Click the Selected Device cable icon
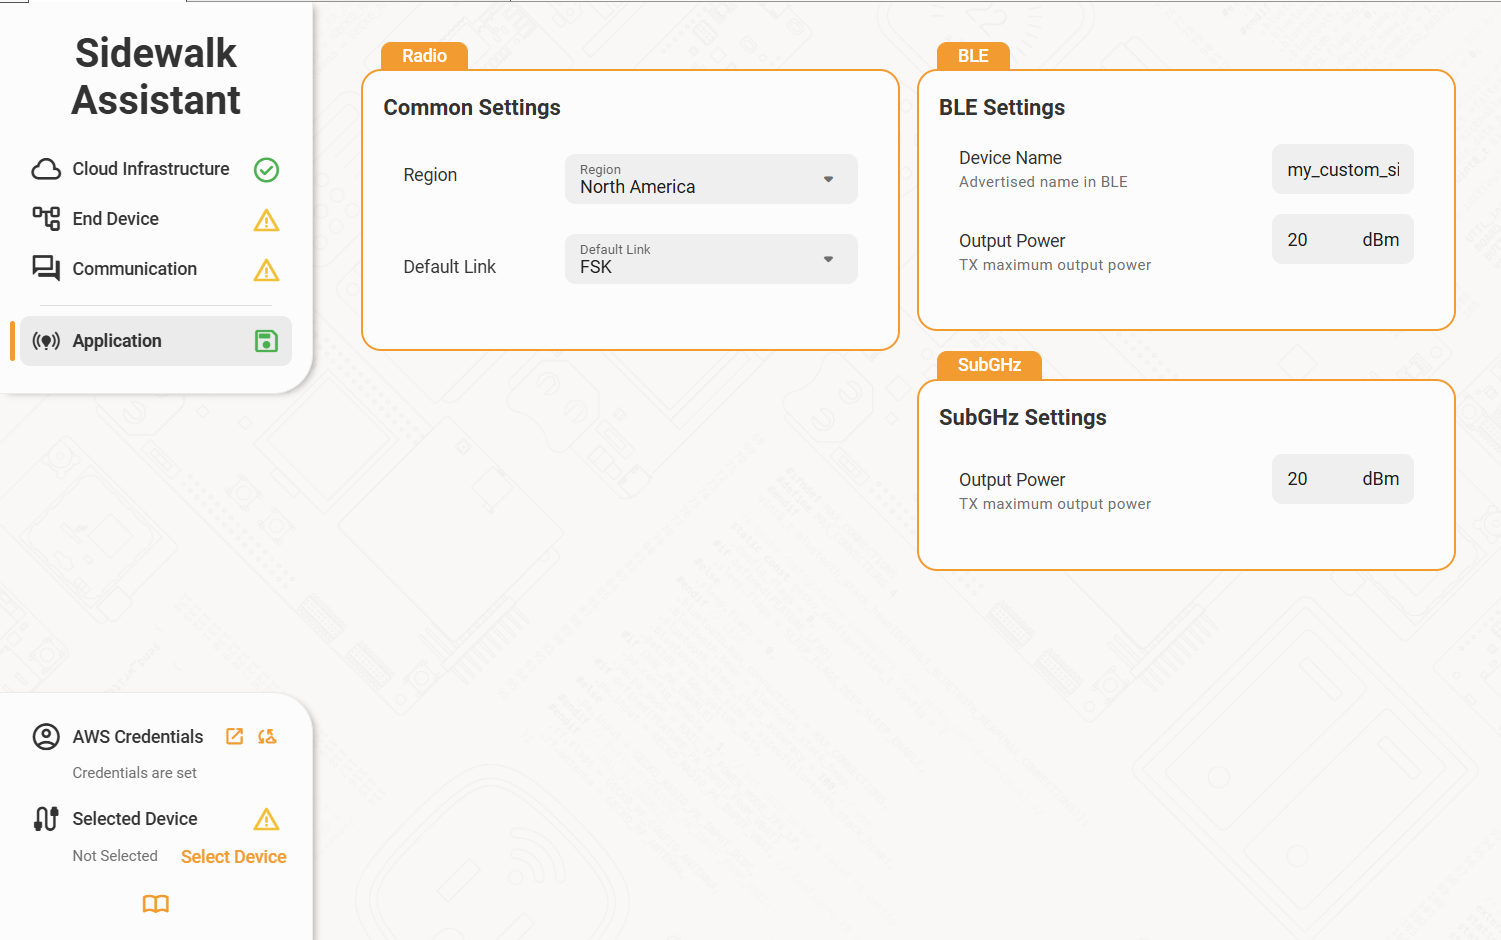The width and height of the screenshot is (1501, 940). click(x=46, y=819)
